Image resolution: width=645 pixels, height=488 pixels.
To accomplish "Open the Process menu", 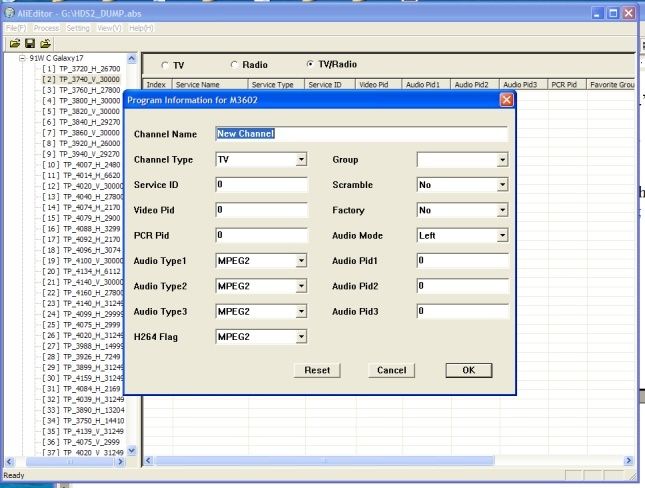I will 46,28.
